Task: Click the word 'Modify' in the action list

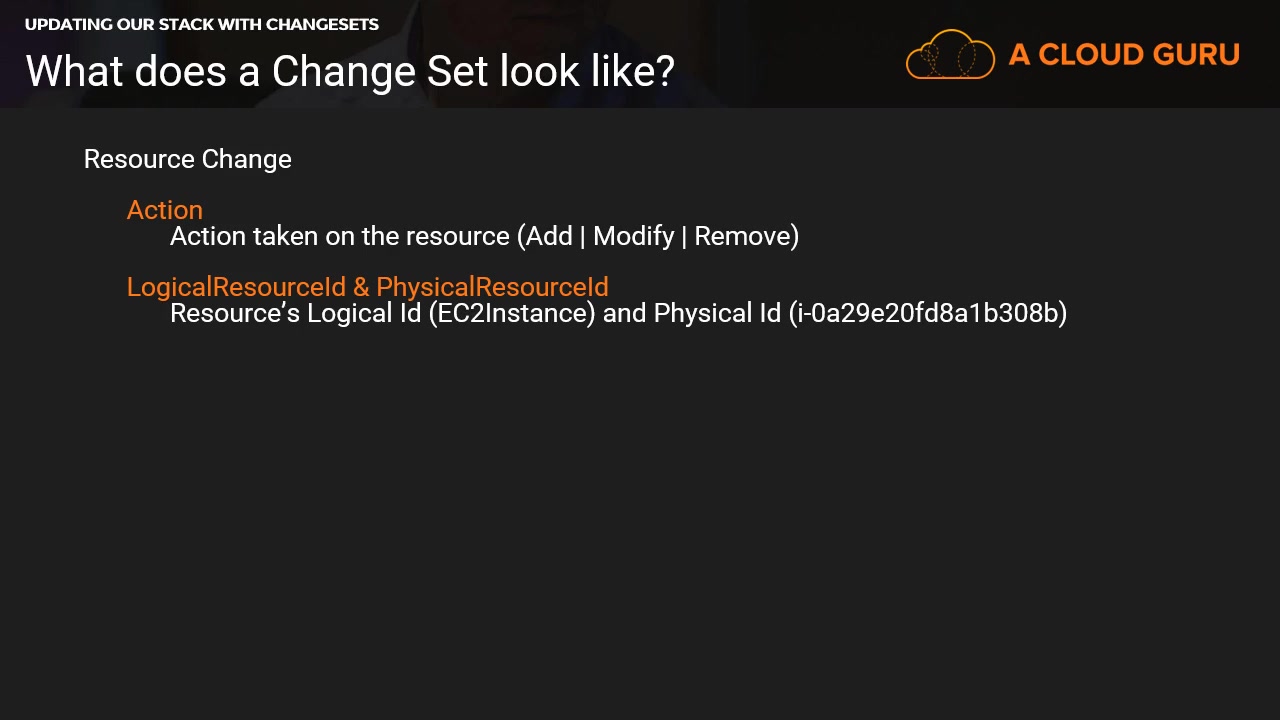Action: point(633,236)
